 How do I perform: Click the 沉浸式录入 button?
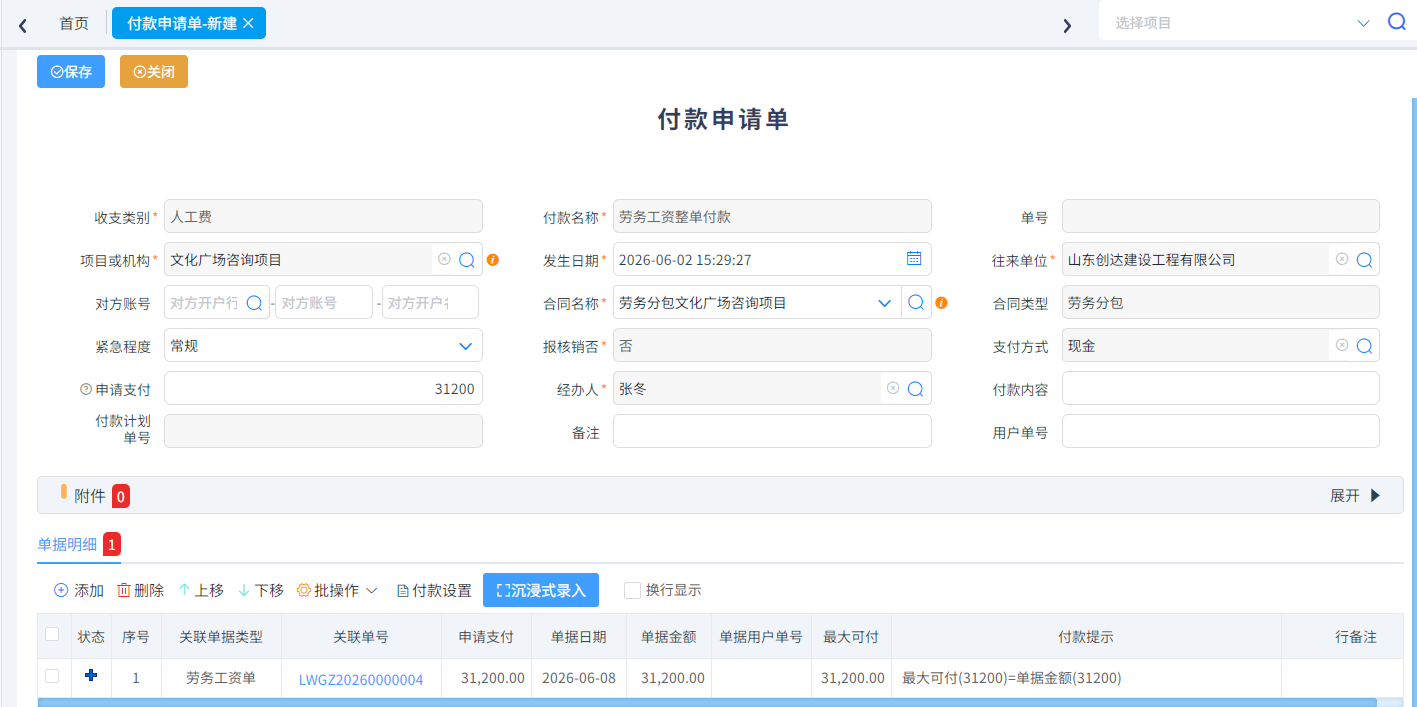[x=541, y=590]
